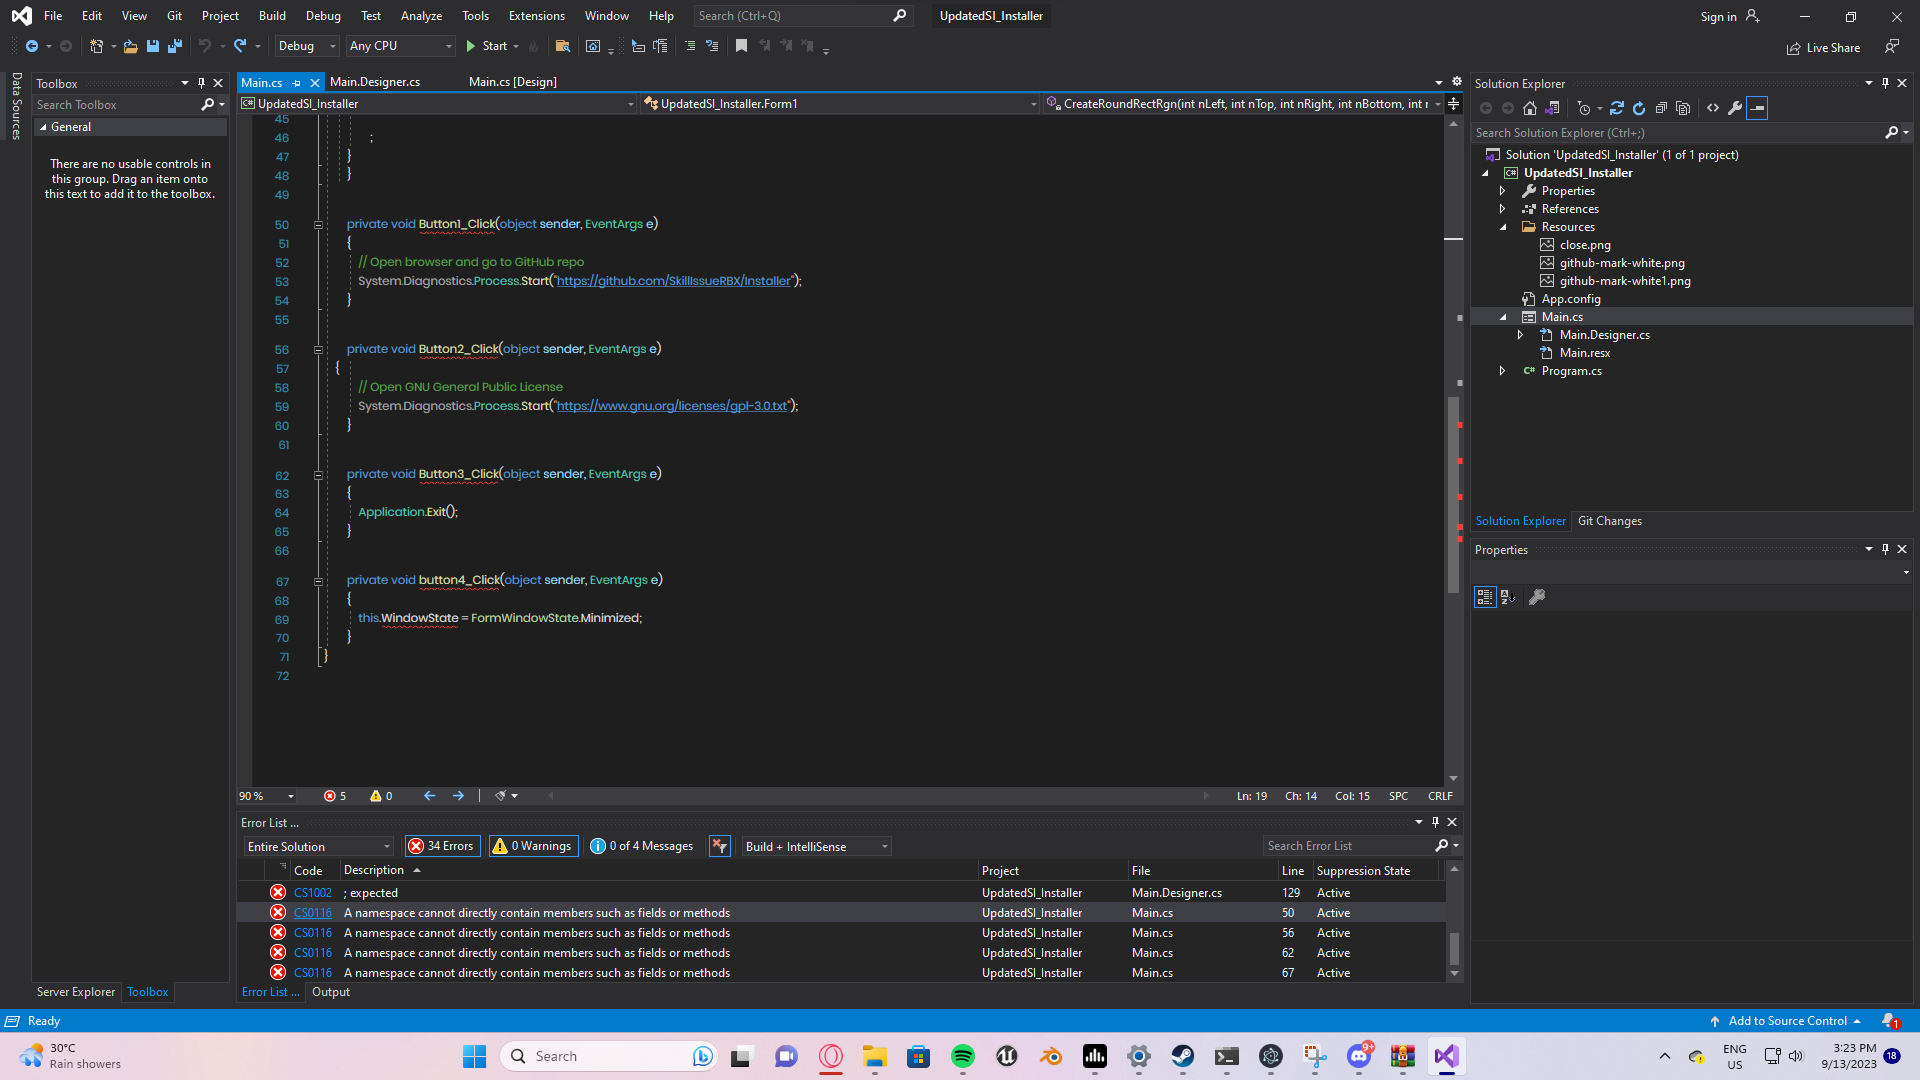Open the Debug configuration dropdown
The width and height of the screenshot is (1920, 1080).
[x=307, y=46]
